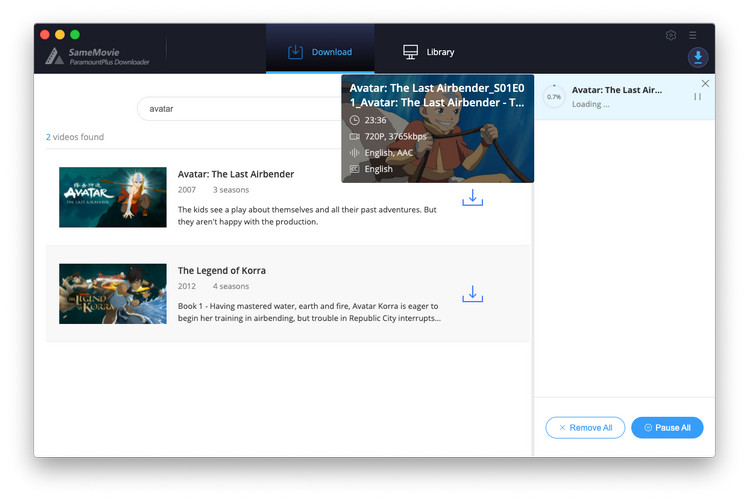
Task: Click the "4 seasons" label
Action: tap(231, 287)
